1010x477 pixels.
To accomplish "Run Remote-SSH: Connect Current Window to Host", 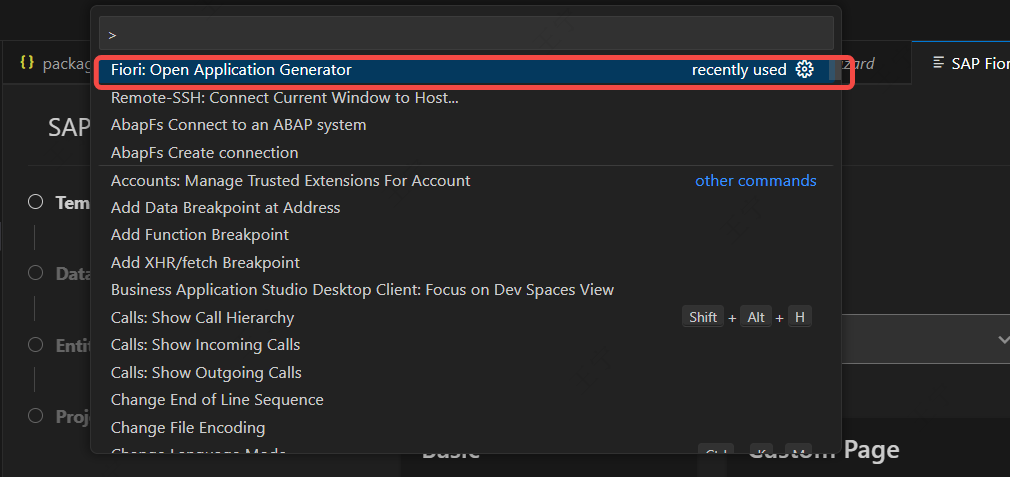I will (x=466, y=98).
